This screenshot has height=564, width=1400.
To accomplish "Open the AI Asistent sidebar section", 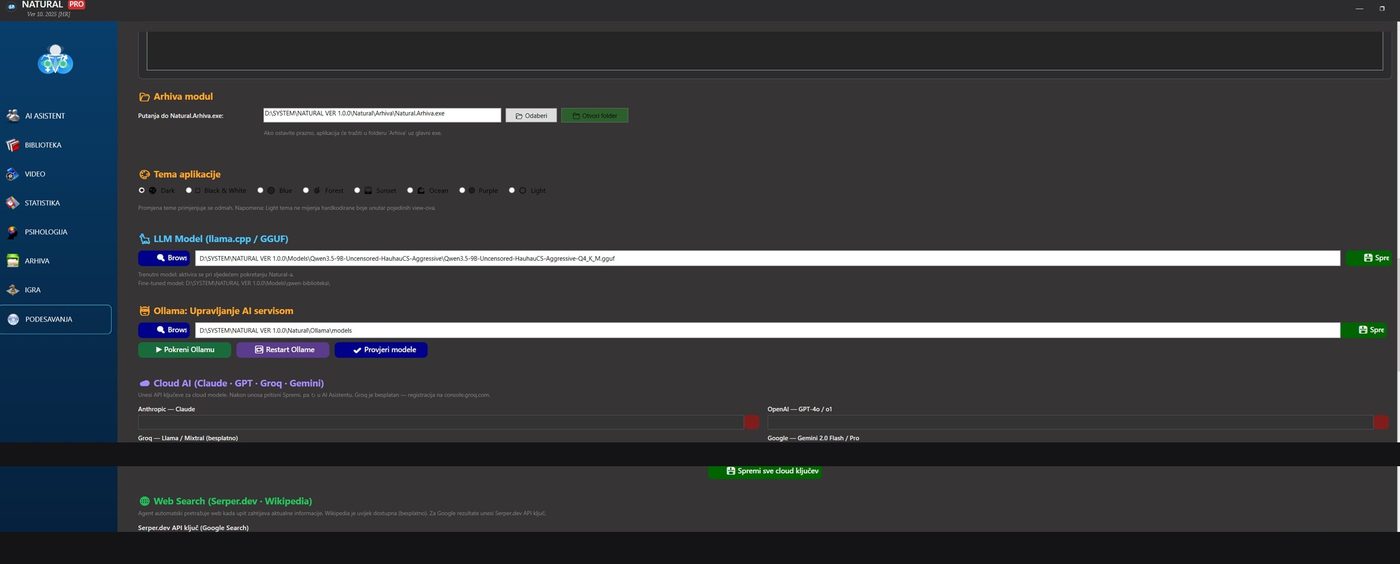I will pos(56,116).
